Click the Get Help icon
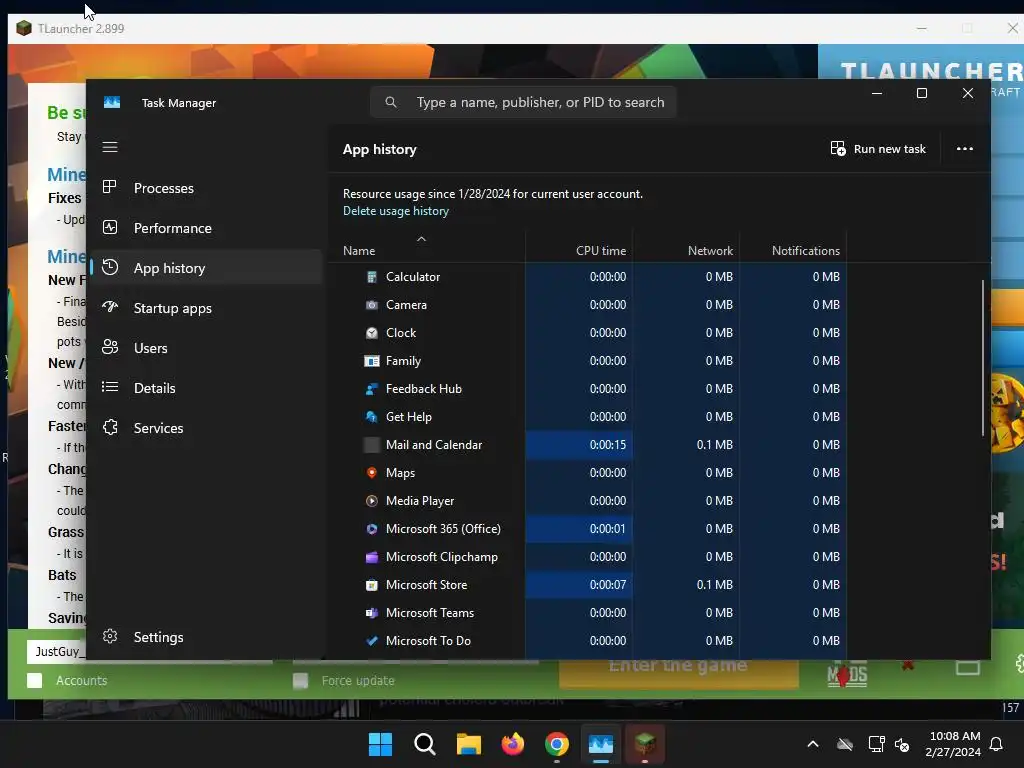The width and height of the screenshot is (1024, 768). coord(372,417)
